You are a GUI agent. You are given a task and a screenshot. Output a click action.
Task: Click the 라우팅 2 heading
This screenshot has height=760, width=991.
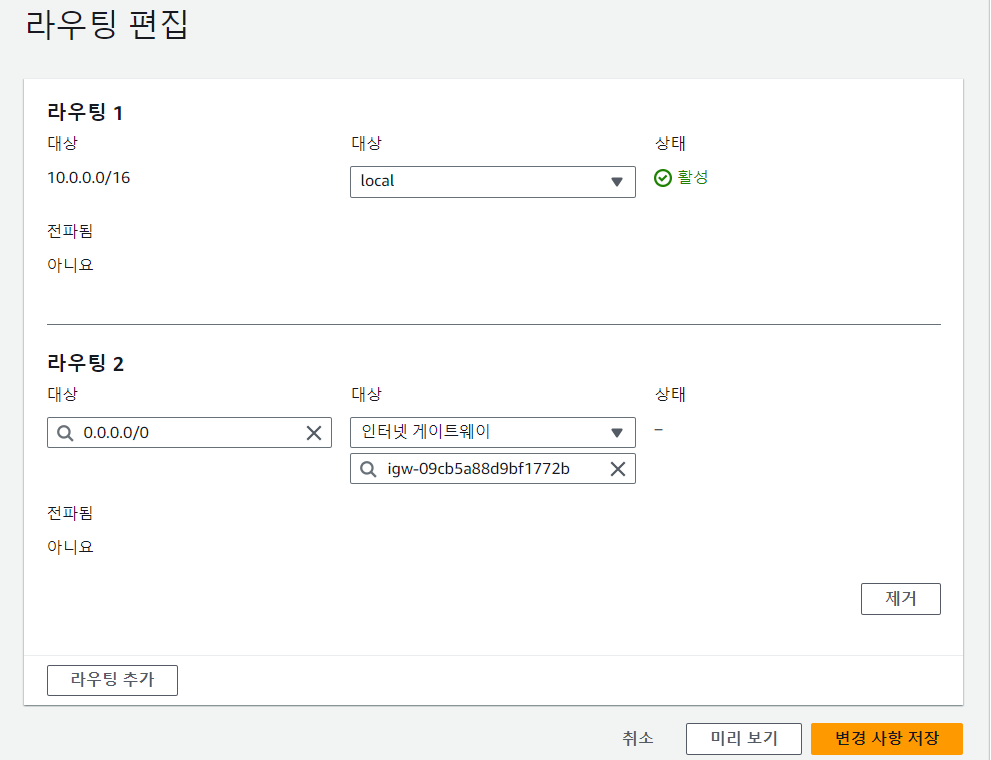(85, 363)
